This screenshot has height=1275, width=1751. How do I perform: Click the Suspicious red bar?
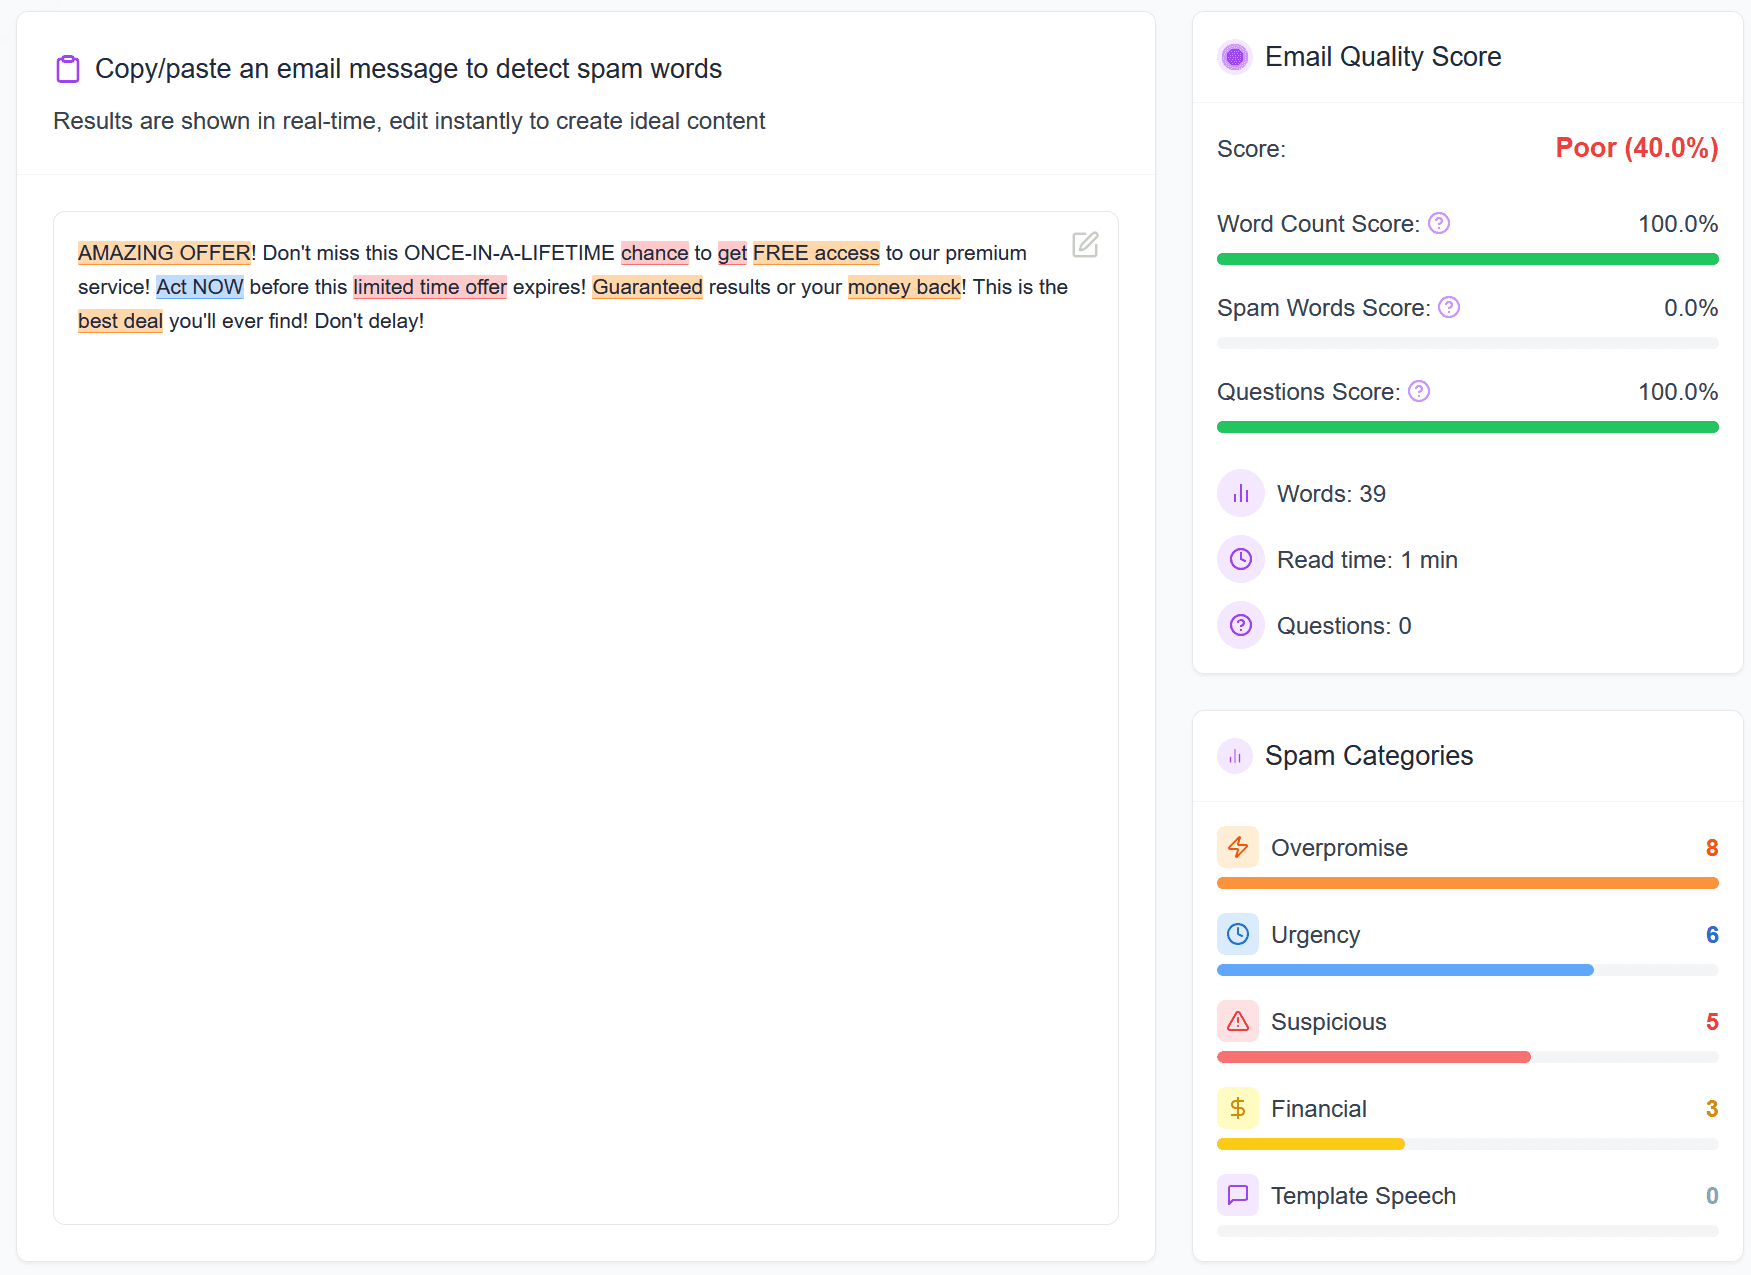tap(1374, 1057)
